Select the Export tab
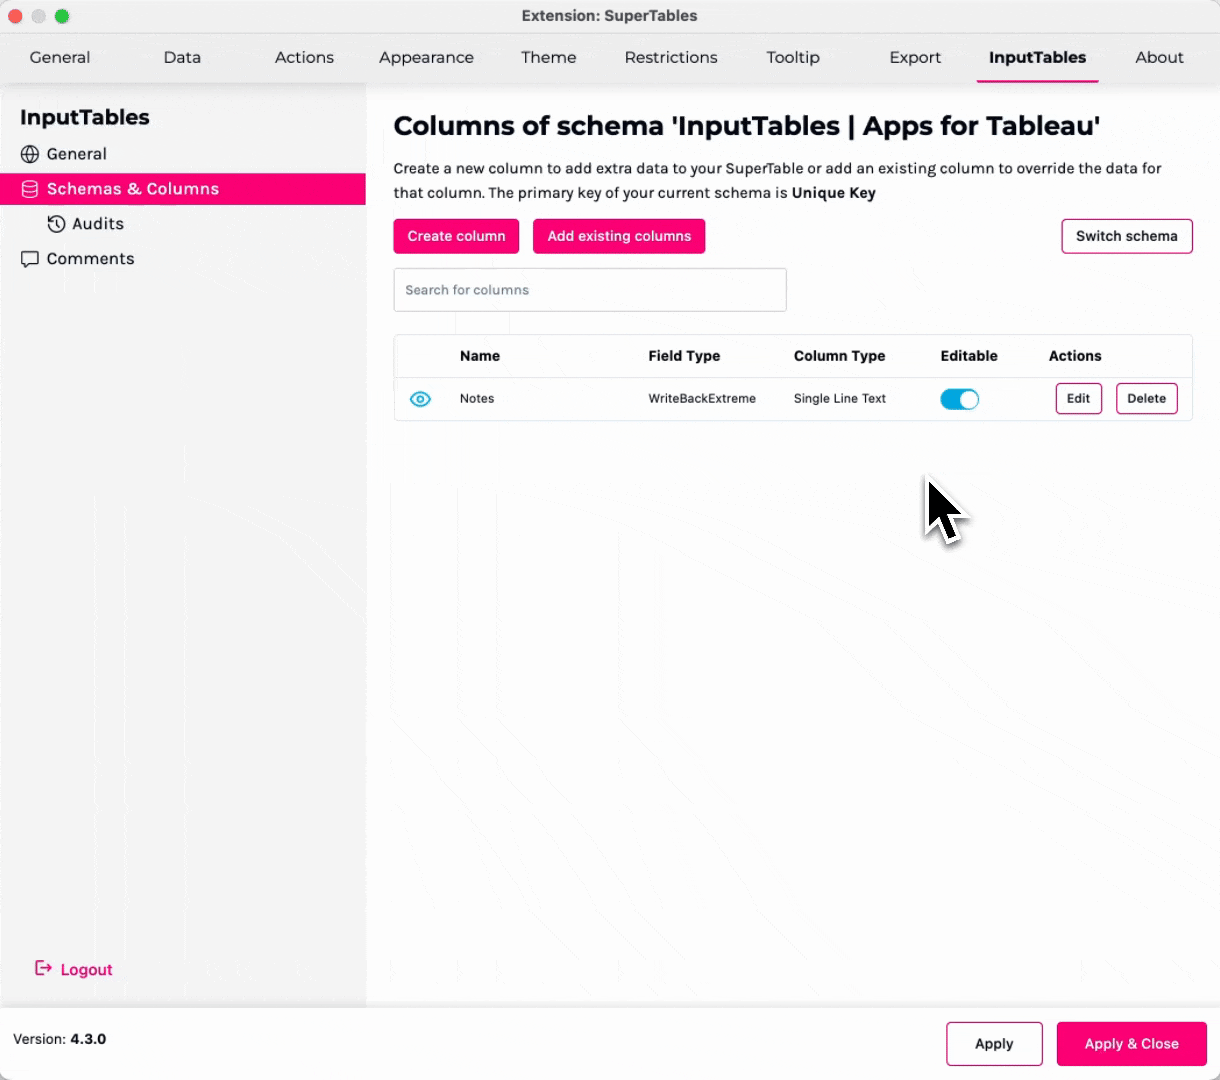Viewport: 1220px width, 1080px height. click(915, 58)
